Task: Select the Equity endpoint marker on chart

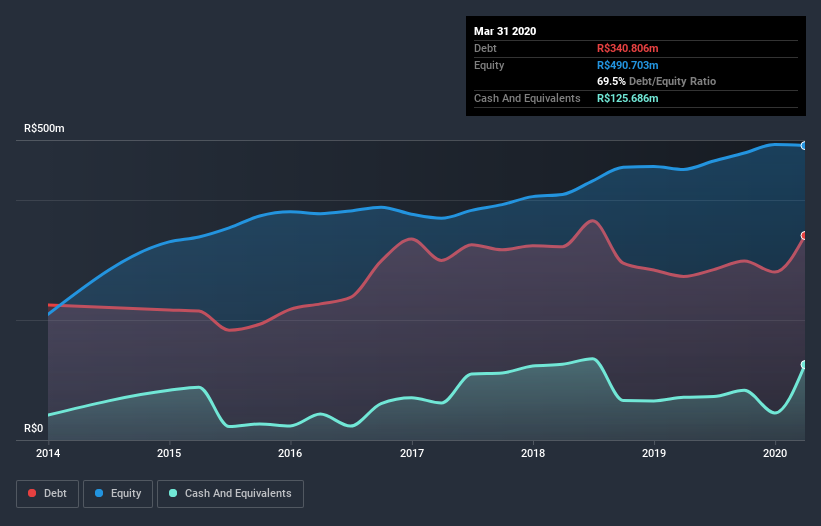Action: point(804,146)
